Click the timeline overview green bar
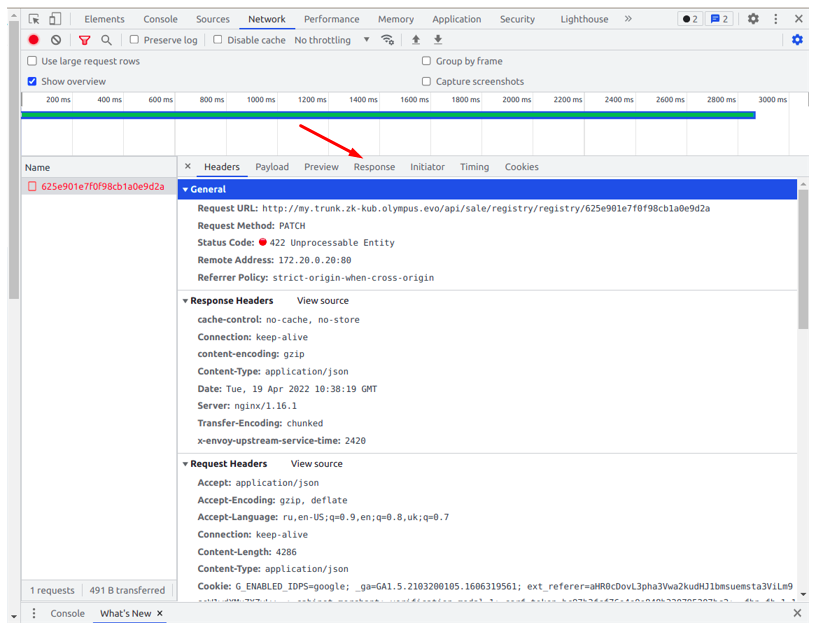 tap(388, 115)
